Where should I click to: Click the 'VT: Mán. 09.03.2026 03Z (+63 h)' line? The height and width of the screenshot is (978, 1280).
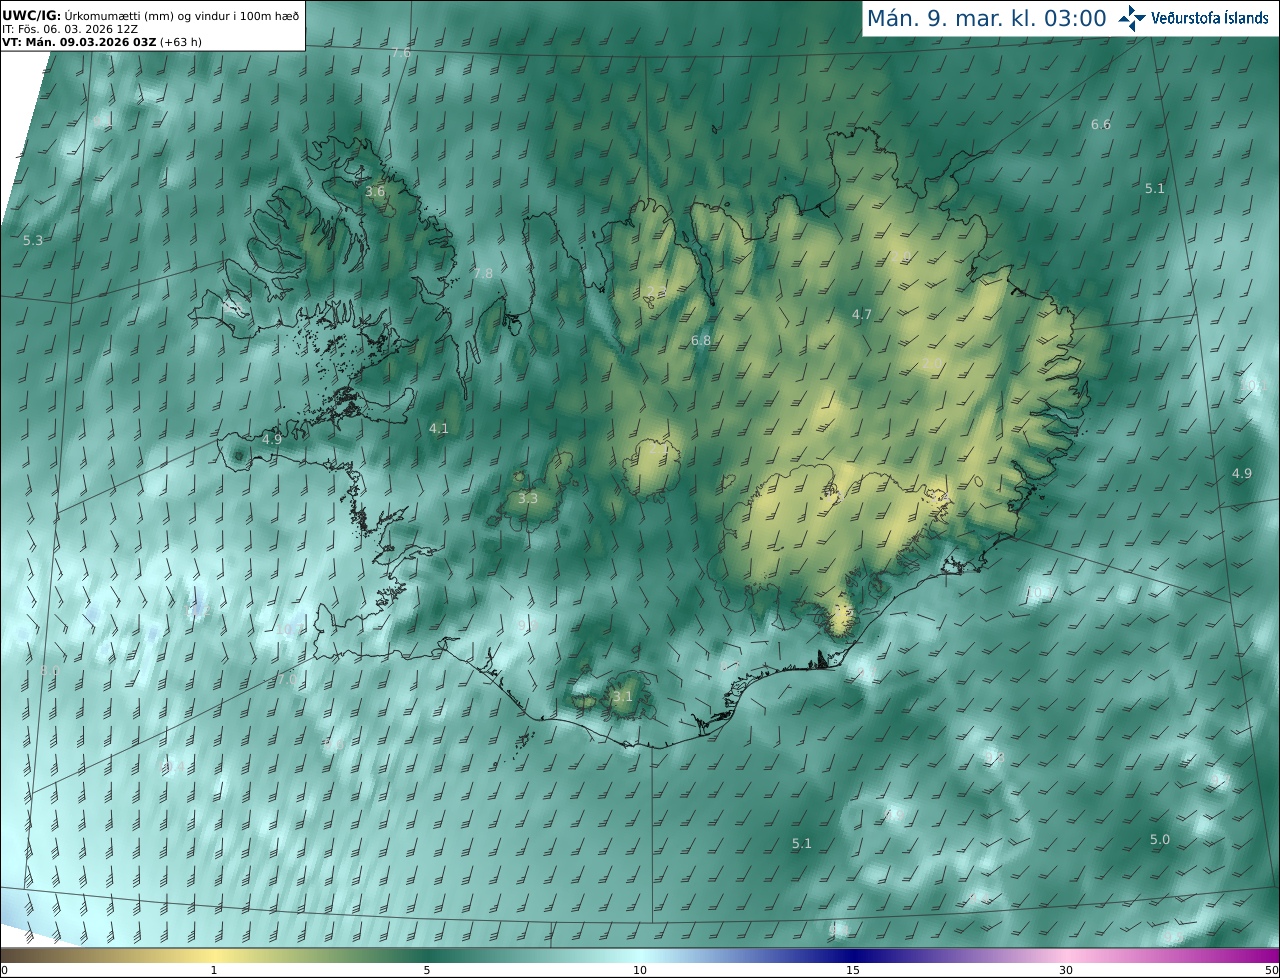[102, 42]
